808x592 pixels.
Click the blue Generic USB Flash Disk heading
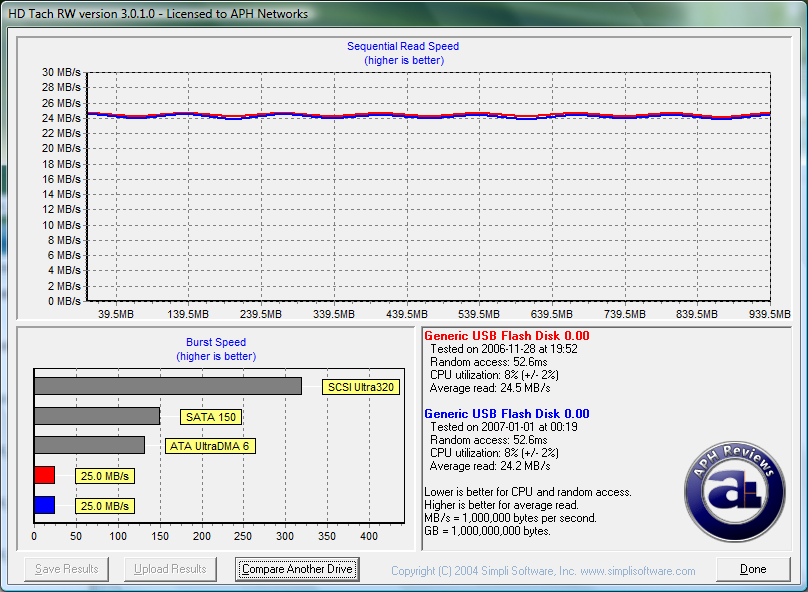[x=506, y=413]
